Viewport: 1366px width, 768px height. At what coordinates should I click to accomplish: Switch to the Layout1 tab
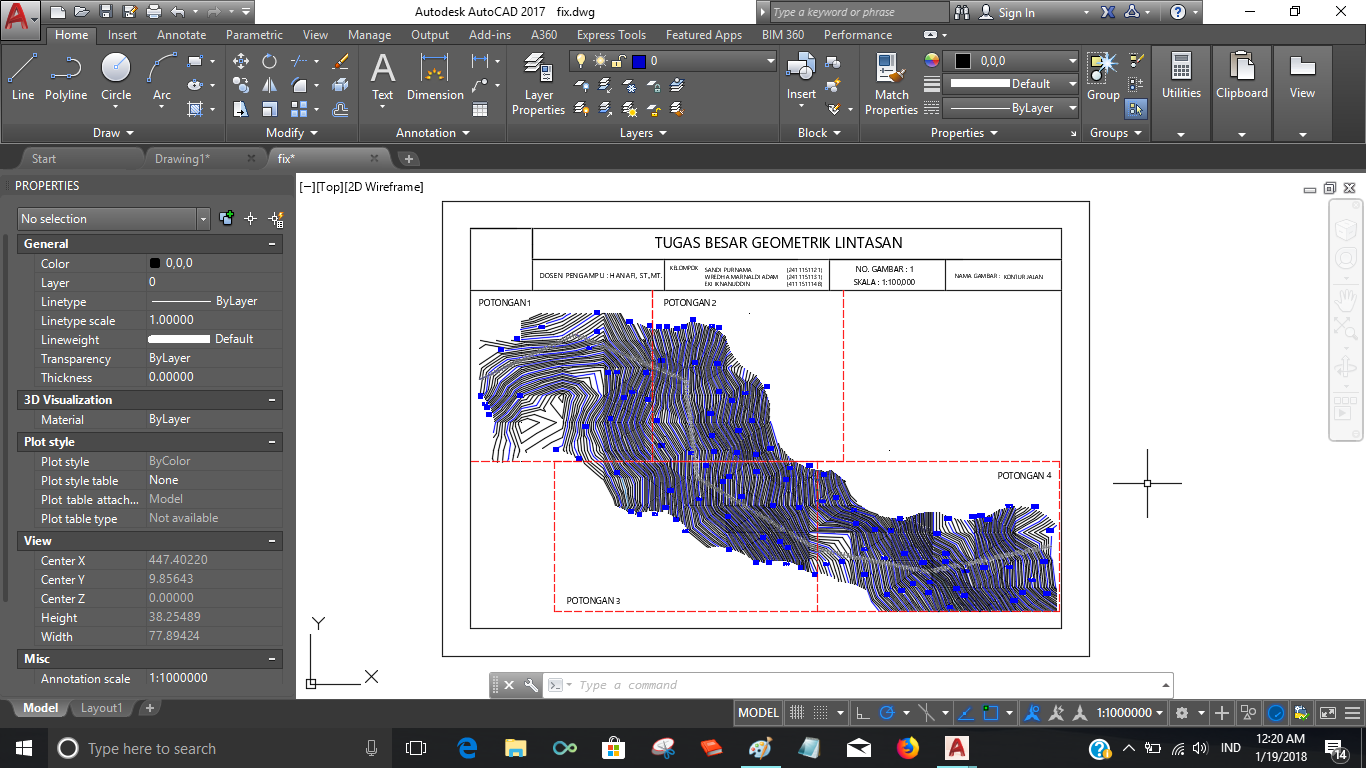tap(101, 708)
